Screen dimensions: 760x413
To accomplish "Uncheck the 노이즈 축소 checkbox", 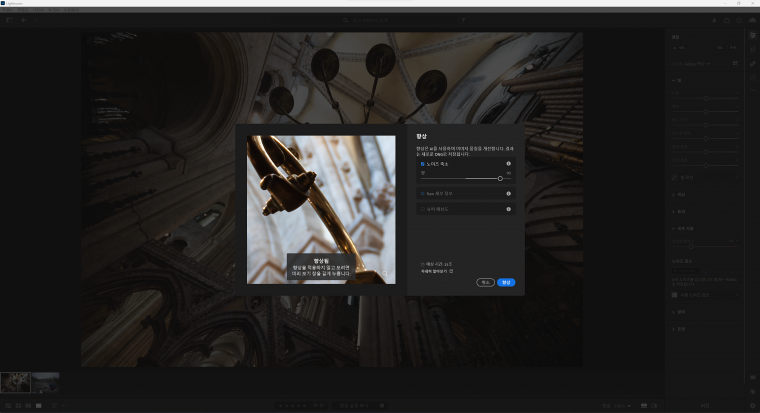I will point(423,164).
